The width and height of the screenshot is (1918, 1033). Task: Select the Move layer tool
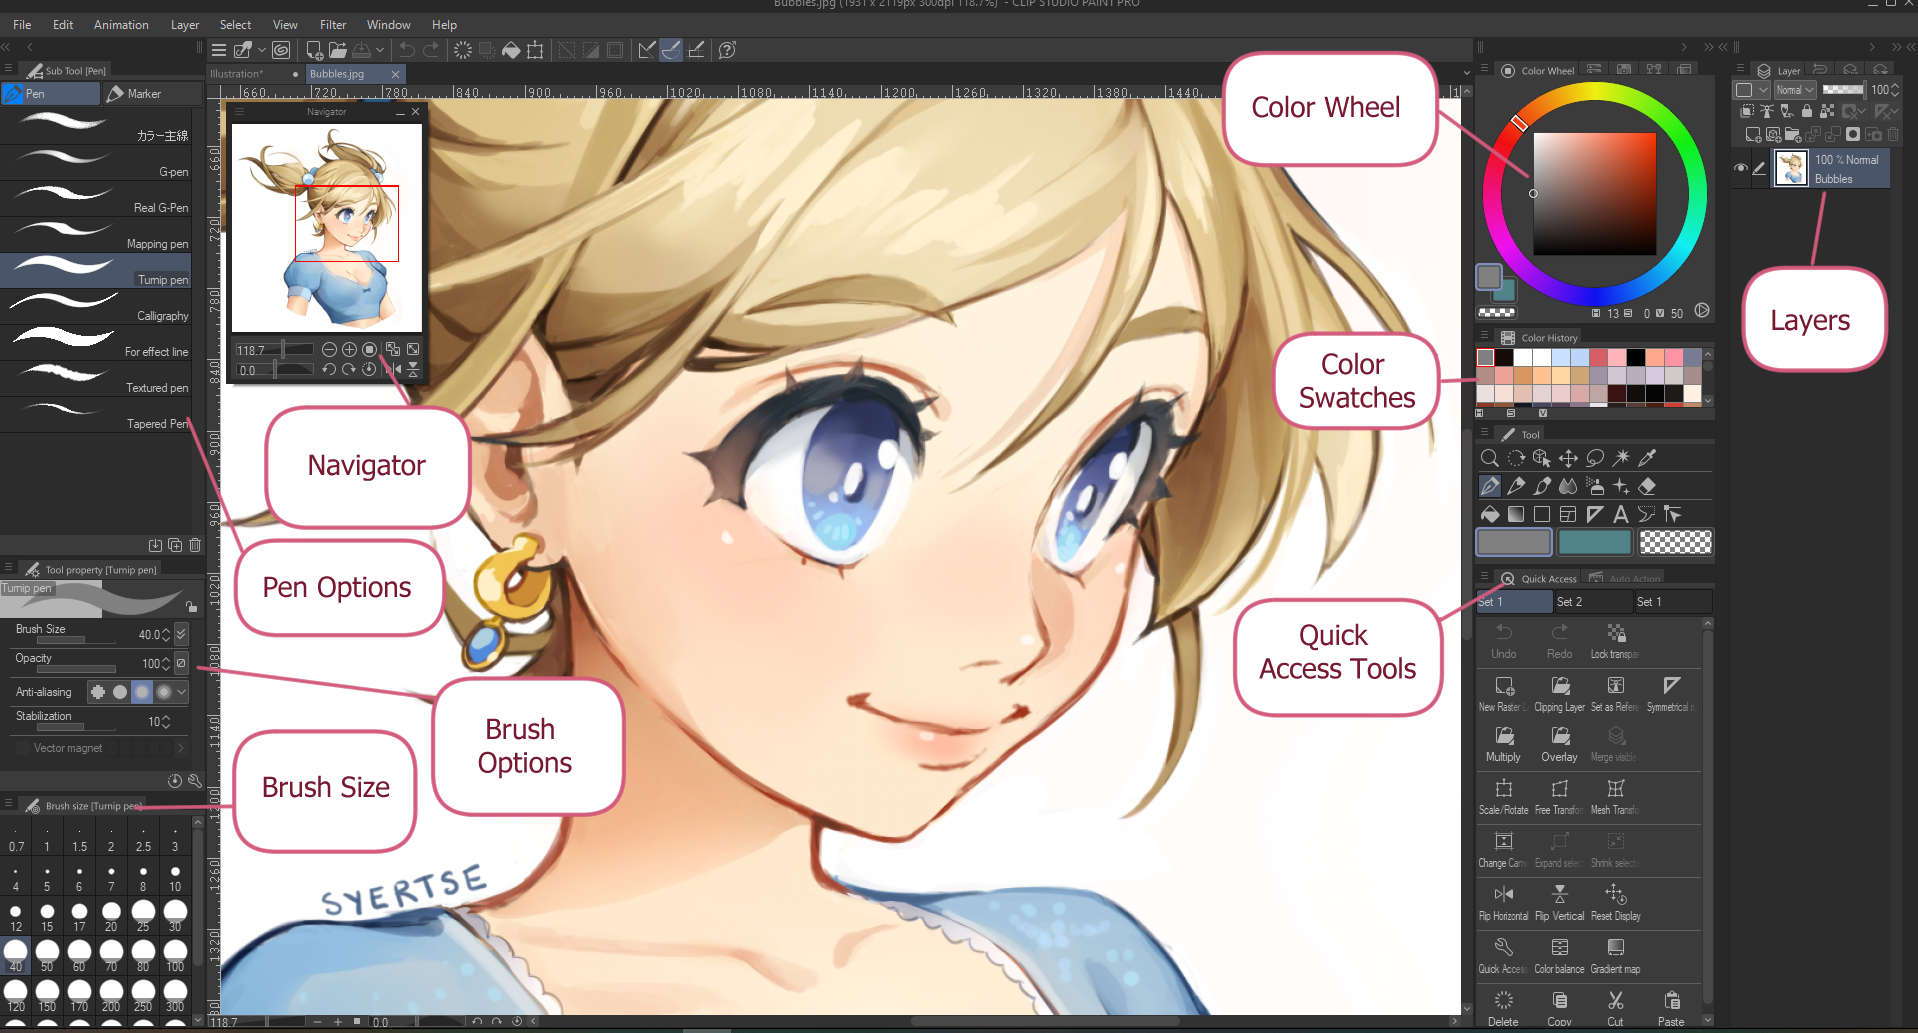click(1568, 458)
